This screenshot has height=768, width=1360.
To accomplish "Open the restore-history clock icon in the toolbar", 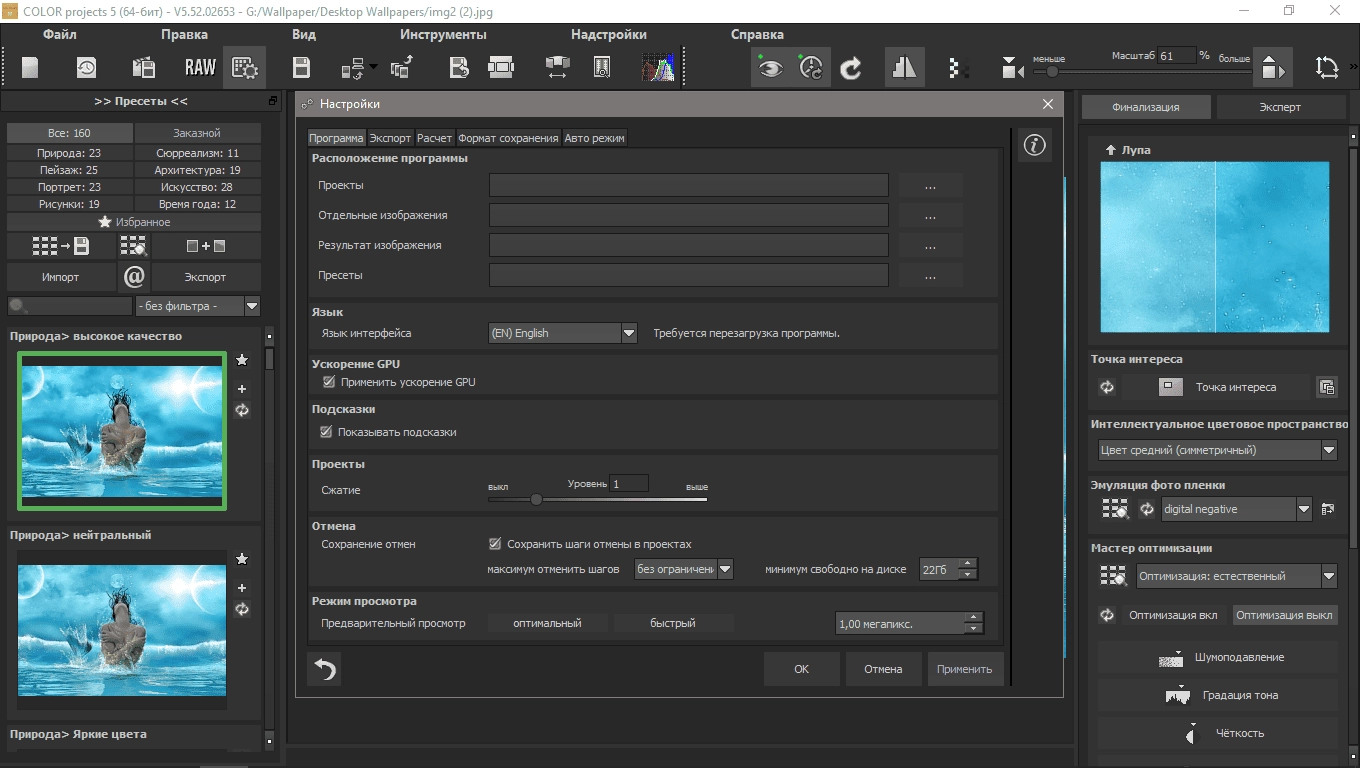I will 87,67.
